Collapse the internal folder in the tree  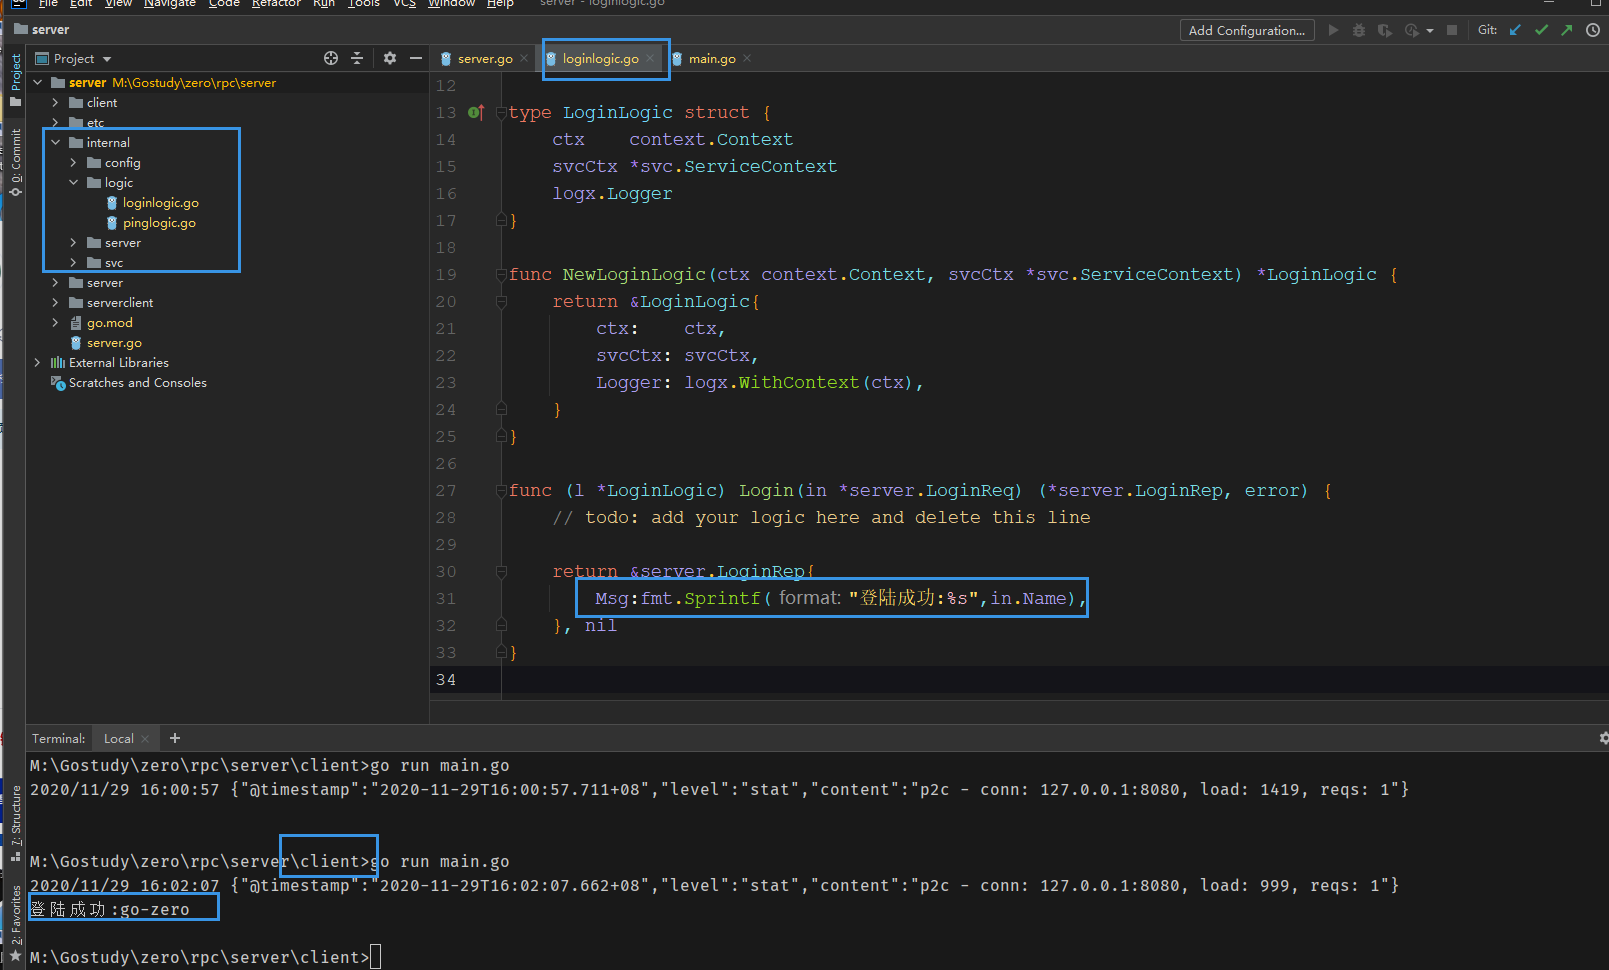(56, 143)
